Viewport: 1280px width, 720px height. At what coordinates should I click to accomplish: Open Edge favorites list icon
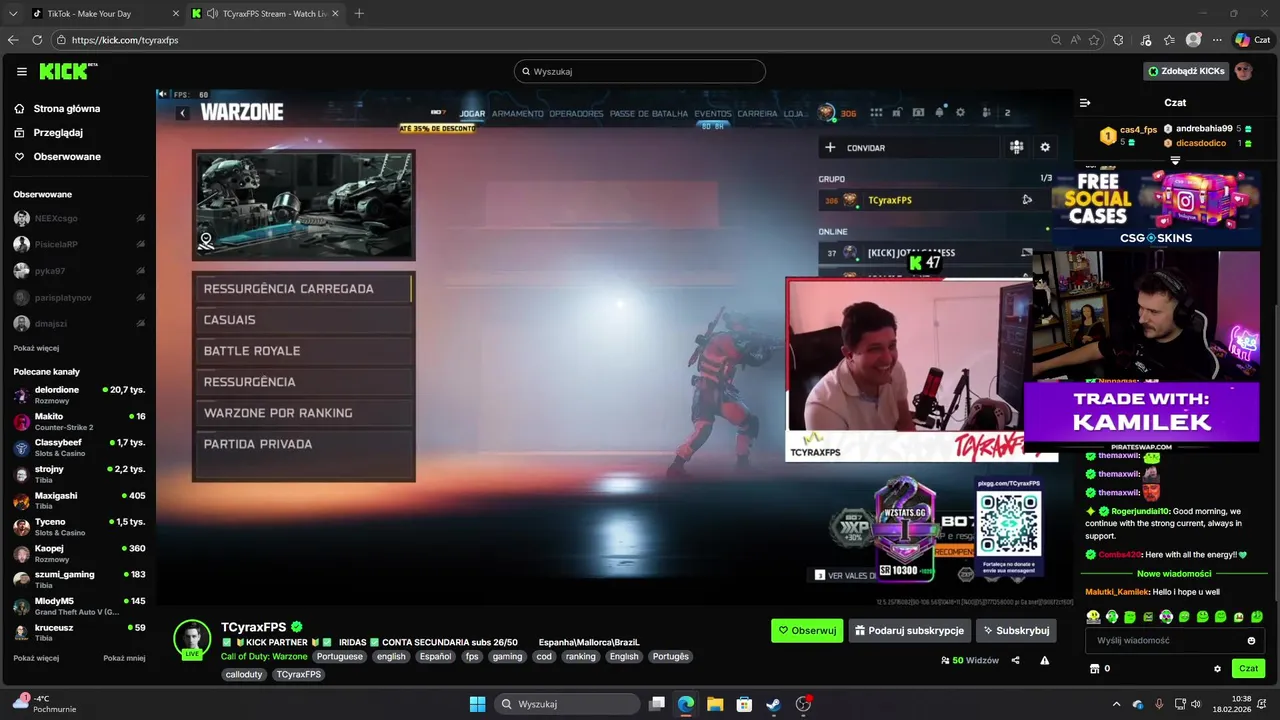click(x=1168, y=40)
